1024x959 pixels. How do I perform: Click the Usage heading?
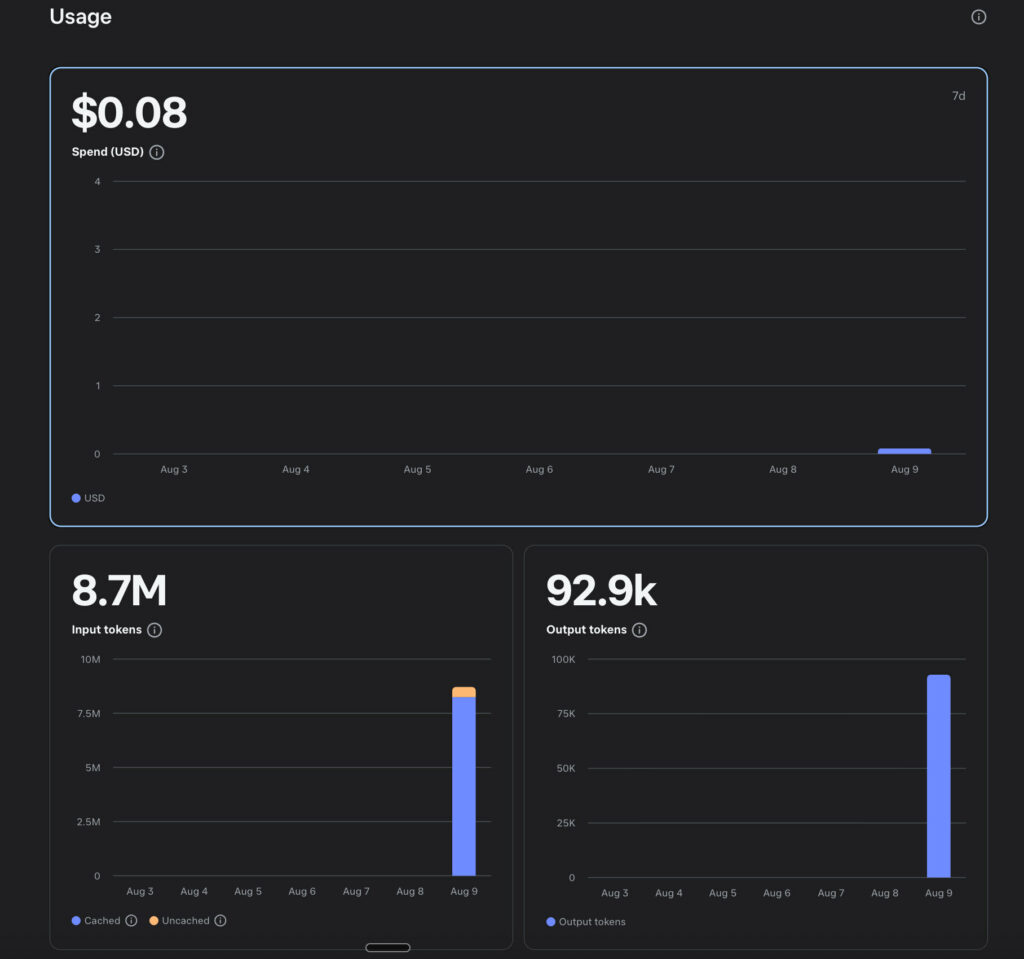click(x=80, y=17)
